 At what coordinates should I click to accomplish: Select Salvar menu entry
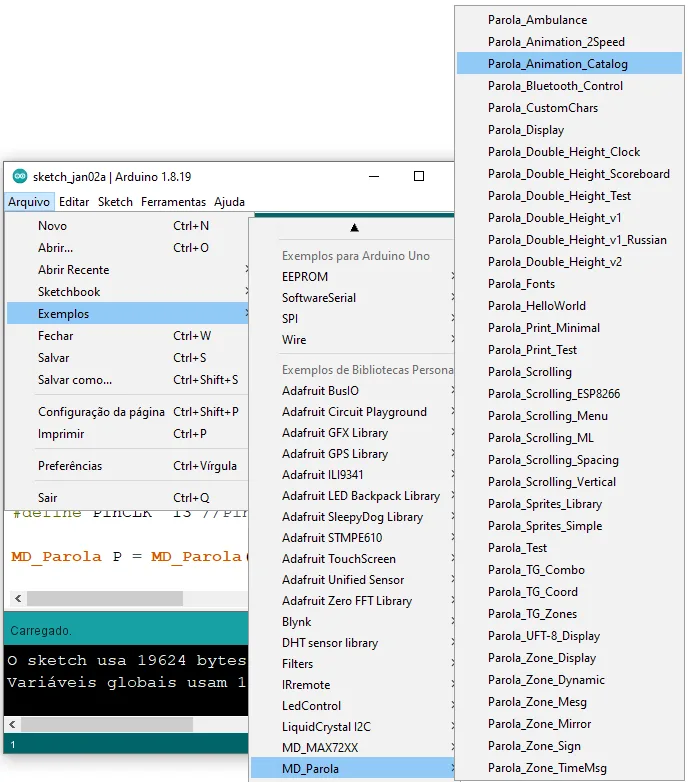click(128, 358)
